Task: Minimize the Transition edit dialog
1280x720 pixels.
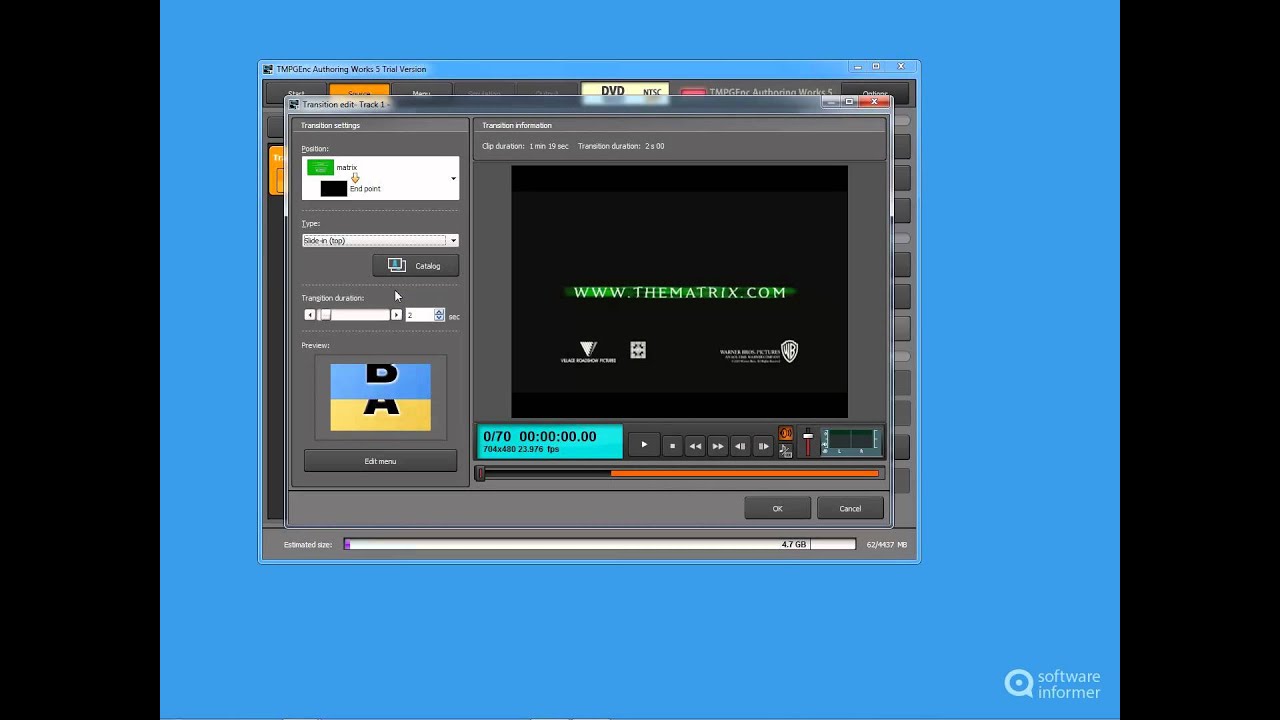Action: coord(831,102)
